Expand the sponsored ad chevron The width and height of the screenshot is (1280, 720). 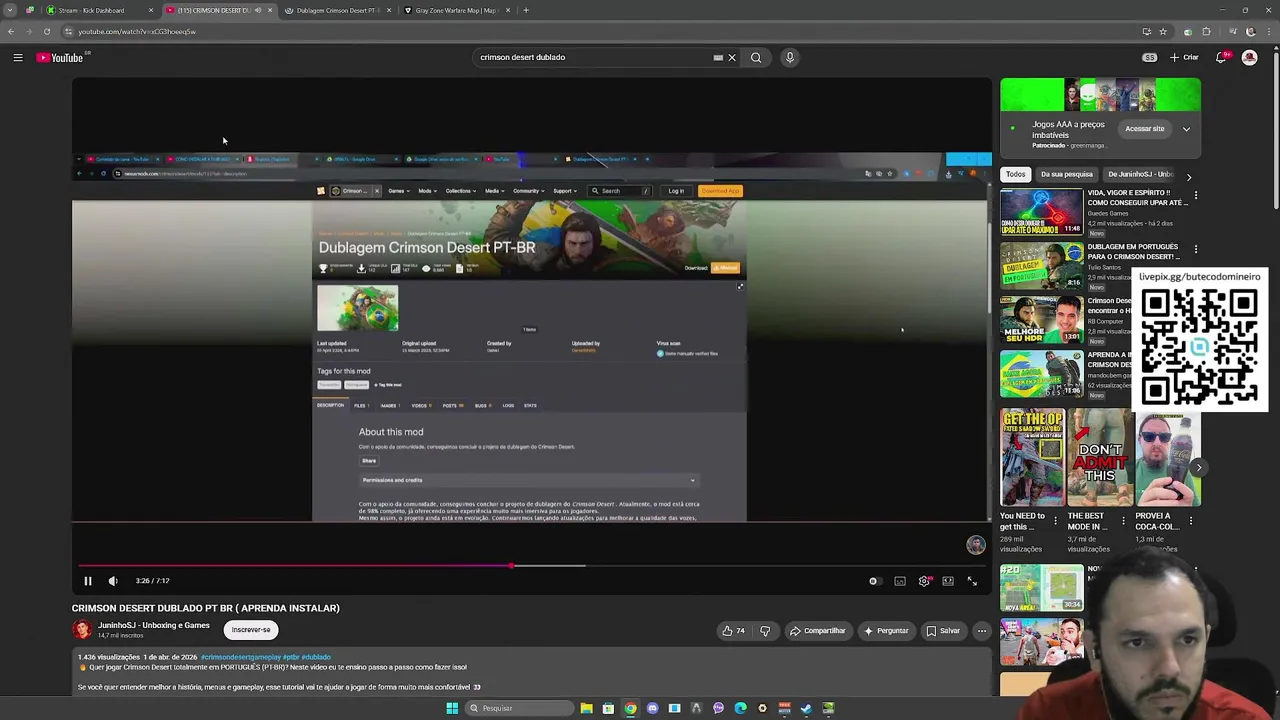(1186, 129)
